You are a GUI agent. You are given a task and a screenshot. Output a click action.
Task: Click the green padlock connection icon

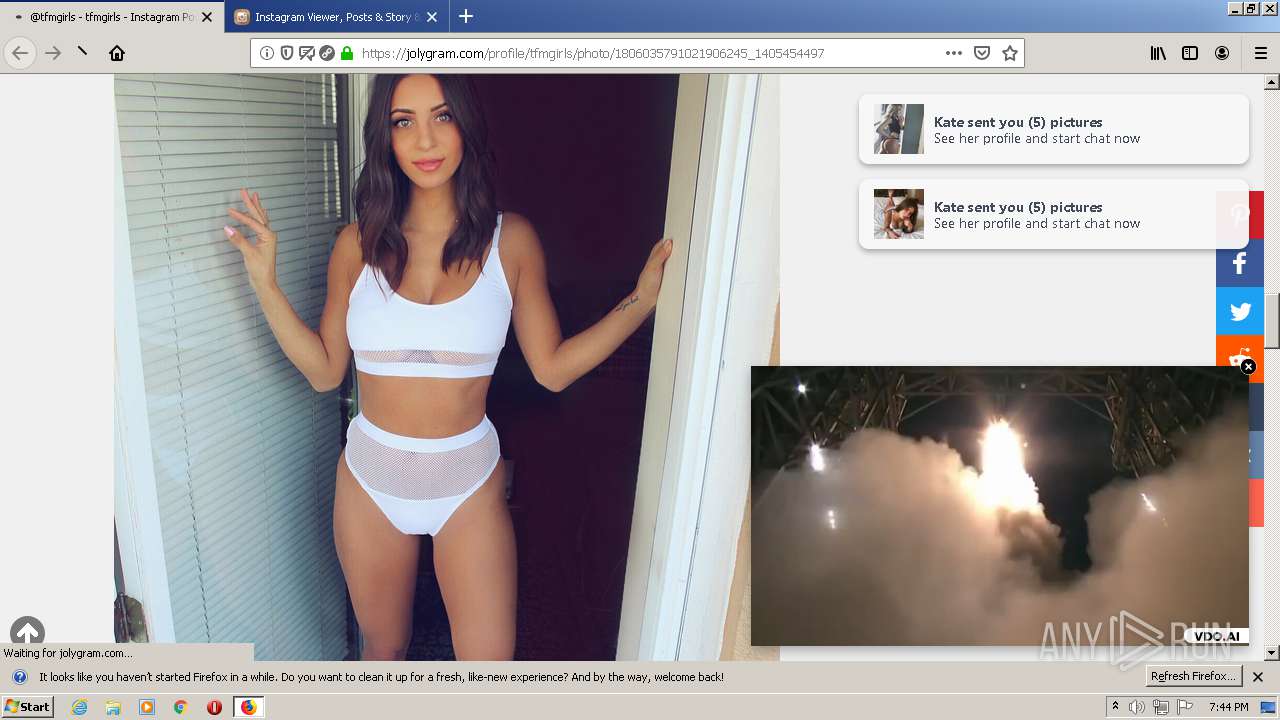pos(347,53)
